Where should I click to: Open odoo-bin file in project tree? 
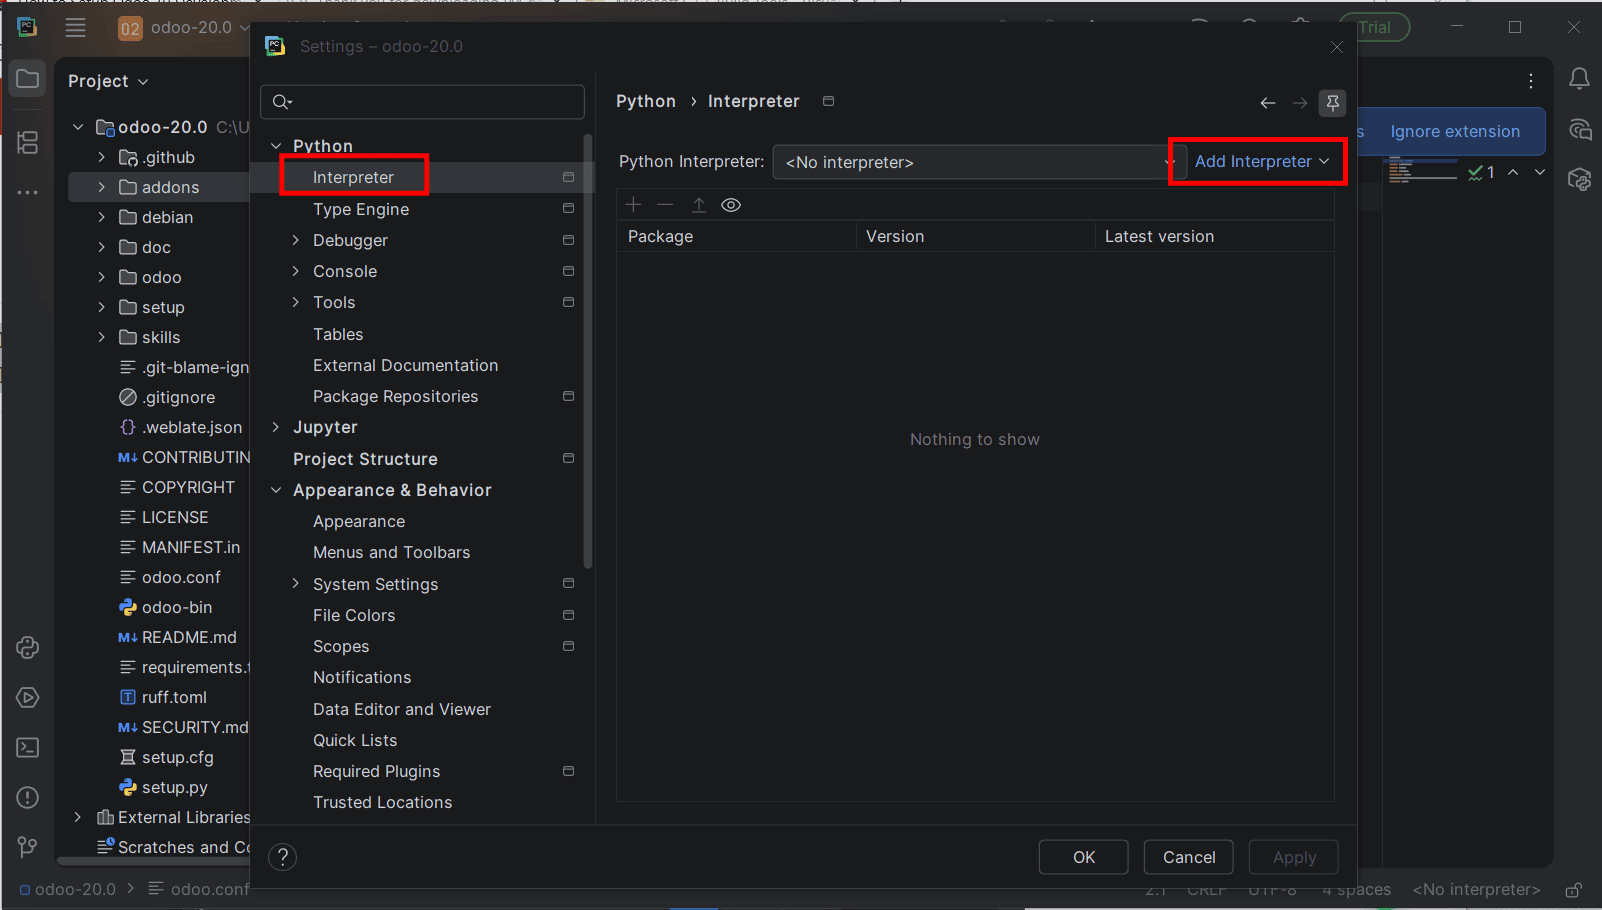pyautogui.click(x=177, y=607)
